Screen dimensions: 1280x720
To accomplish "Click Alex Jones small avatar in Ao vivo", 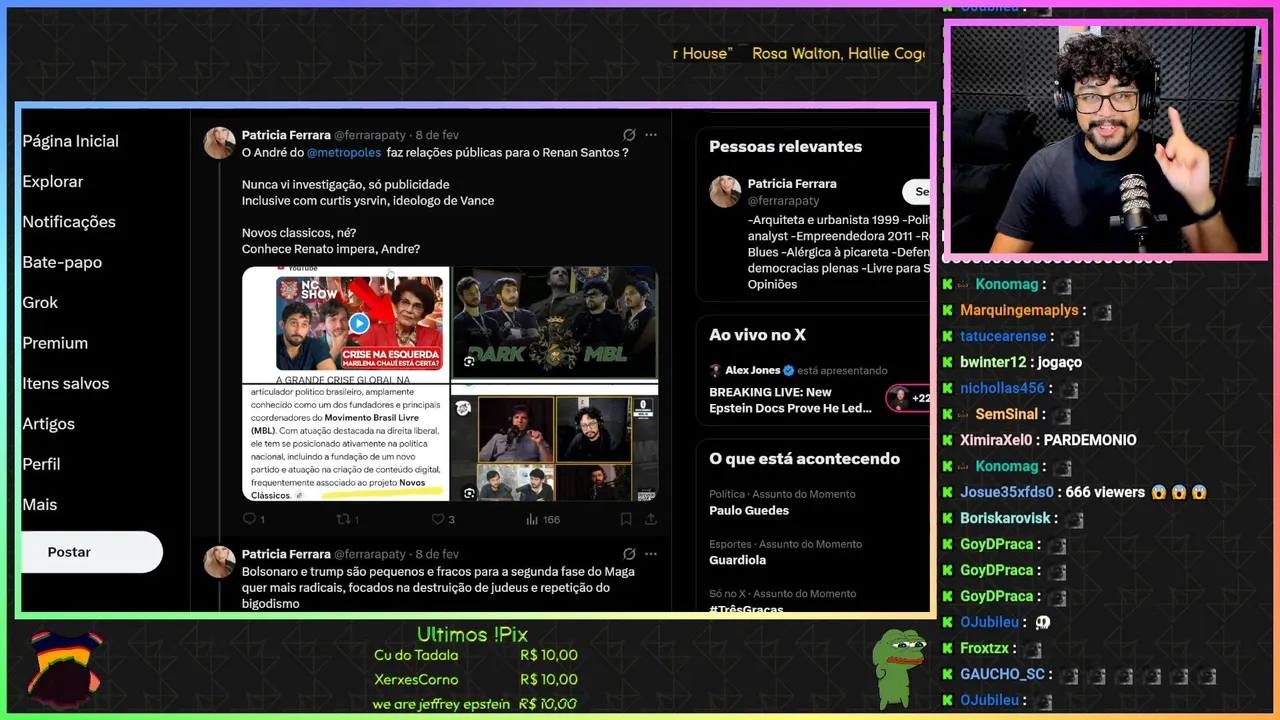I will [x=715, y=370].
